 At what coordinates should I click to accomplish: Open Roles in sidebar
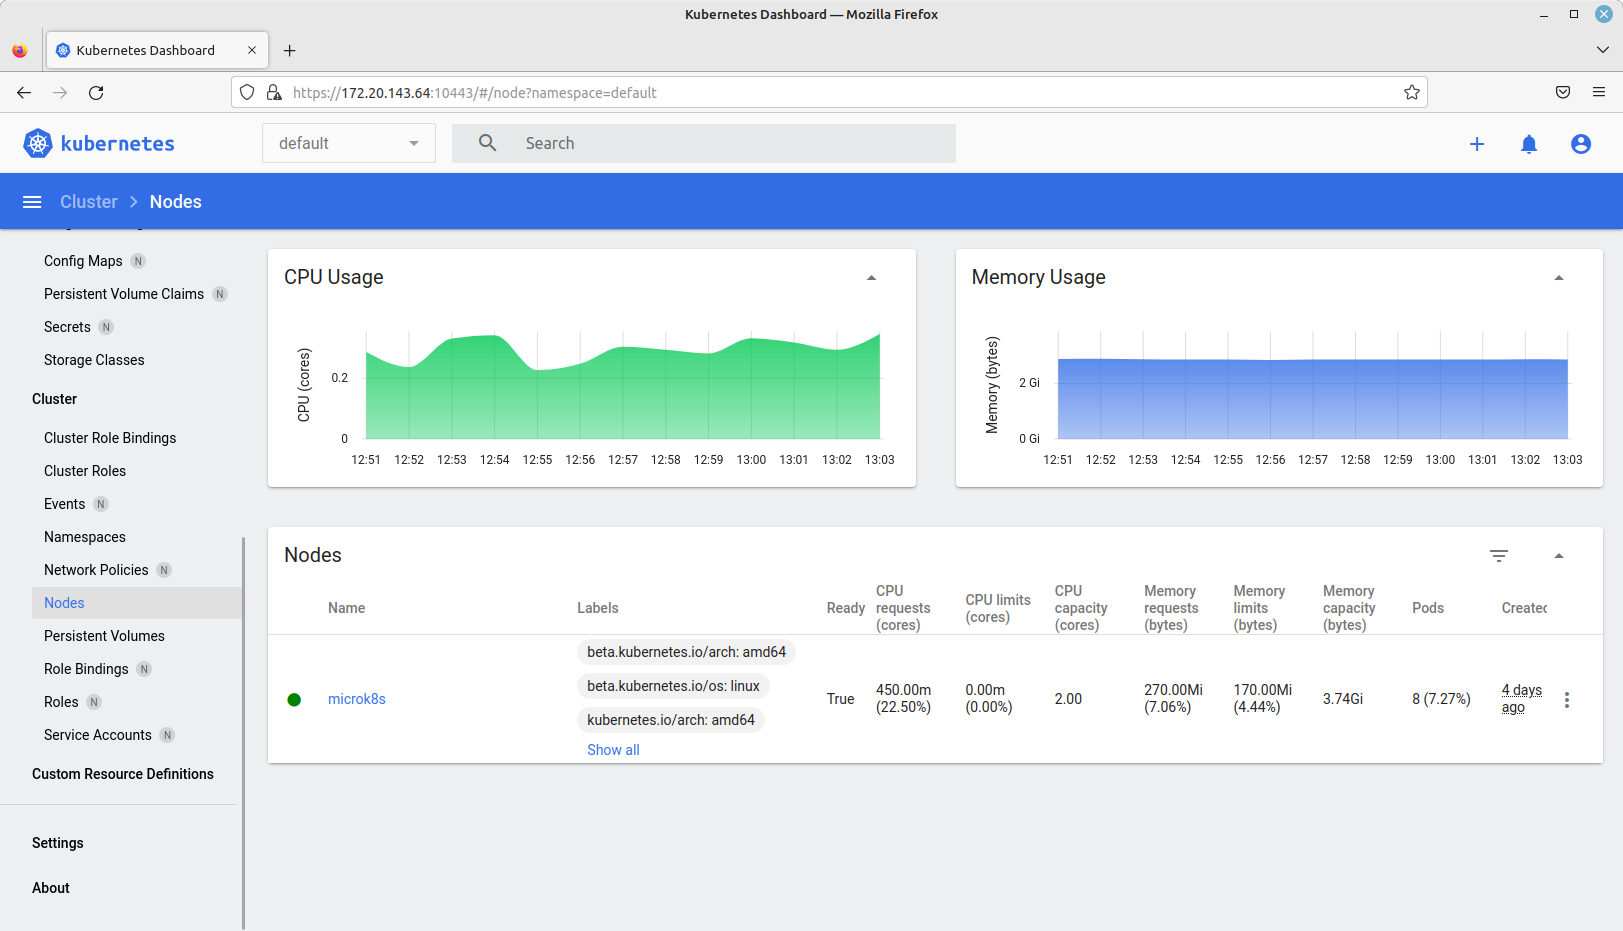tap(61, 702)
